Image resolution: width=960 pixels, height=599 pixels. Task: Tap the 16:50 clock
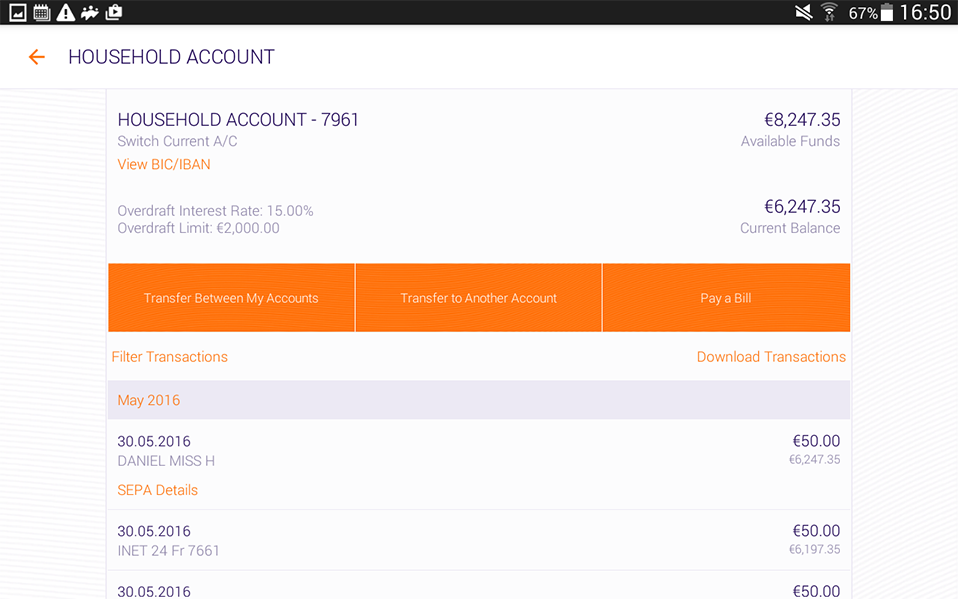(925, 12)
